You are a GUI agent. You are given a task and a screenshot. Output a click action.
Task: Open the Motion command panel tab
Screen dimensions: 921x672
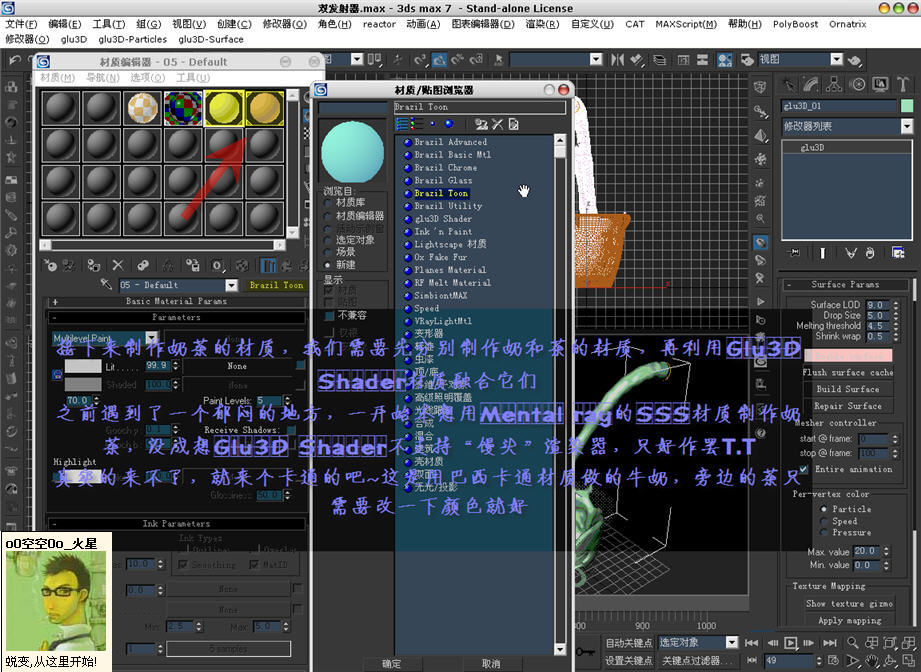(x=857, y=85)
